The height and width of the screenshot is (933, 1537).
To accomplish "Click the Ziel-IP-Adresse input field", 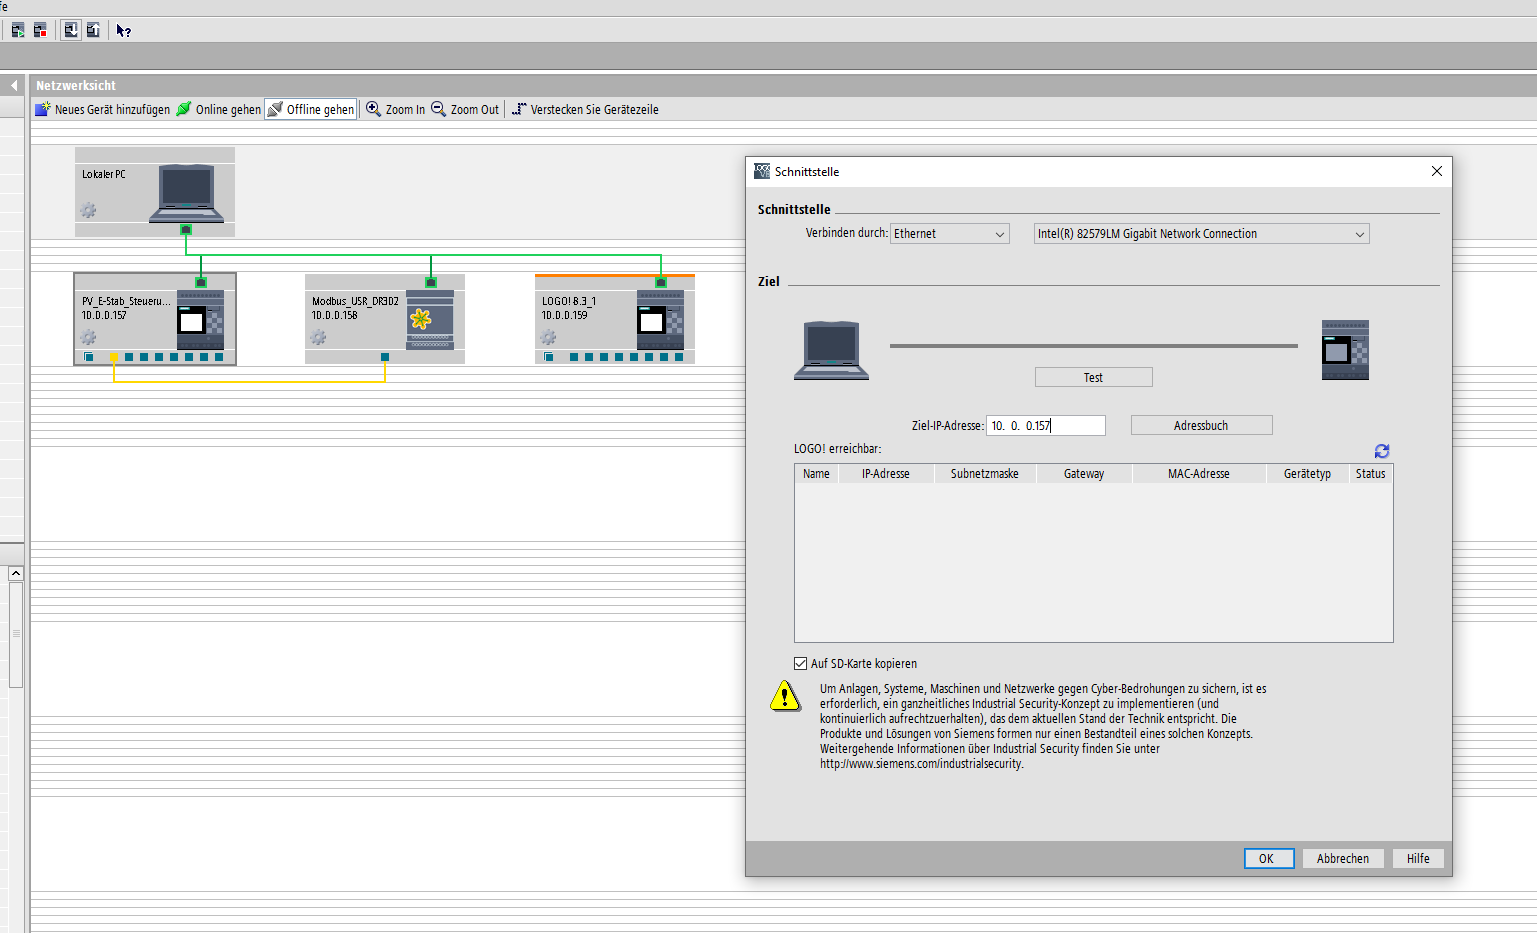I will [x=1045, y=425].
